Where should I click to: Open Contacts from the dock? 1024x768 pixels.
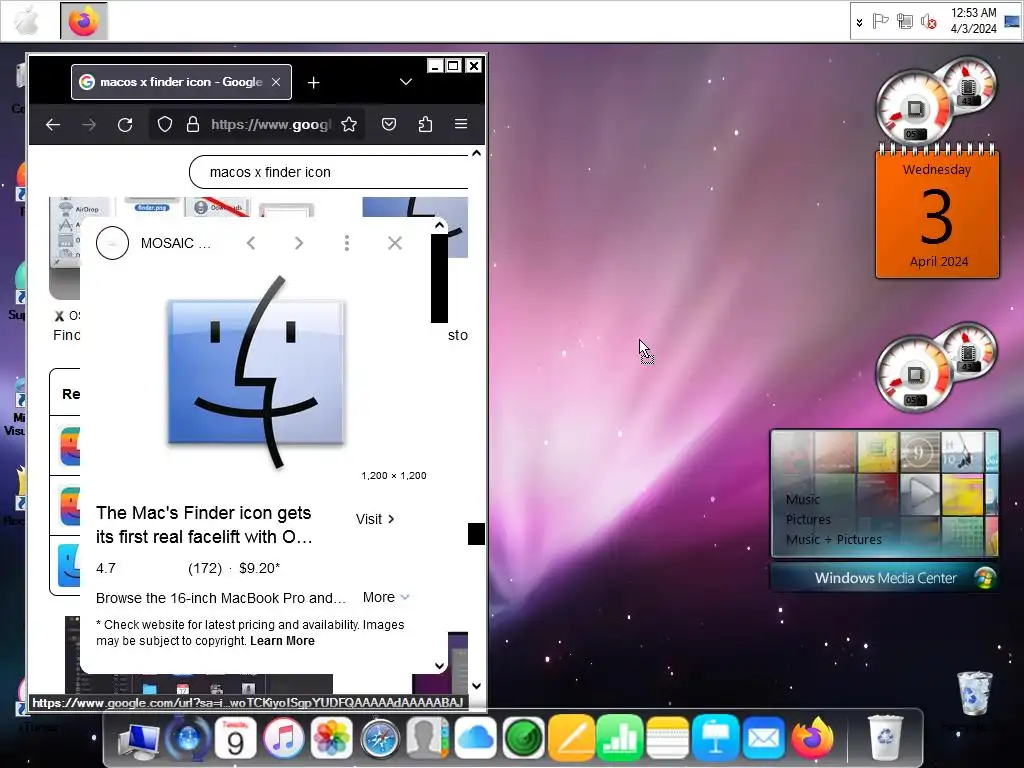tap(428, 738)
